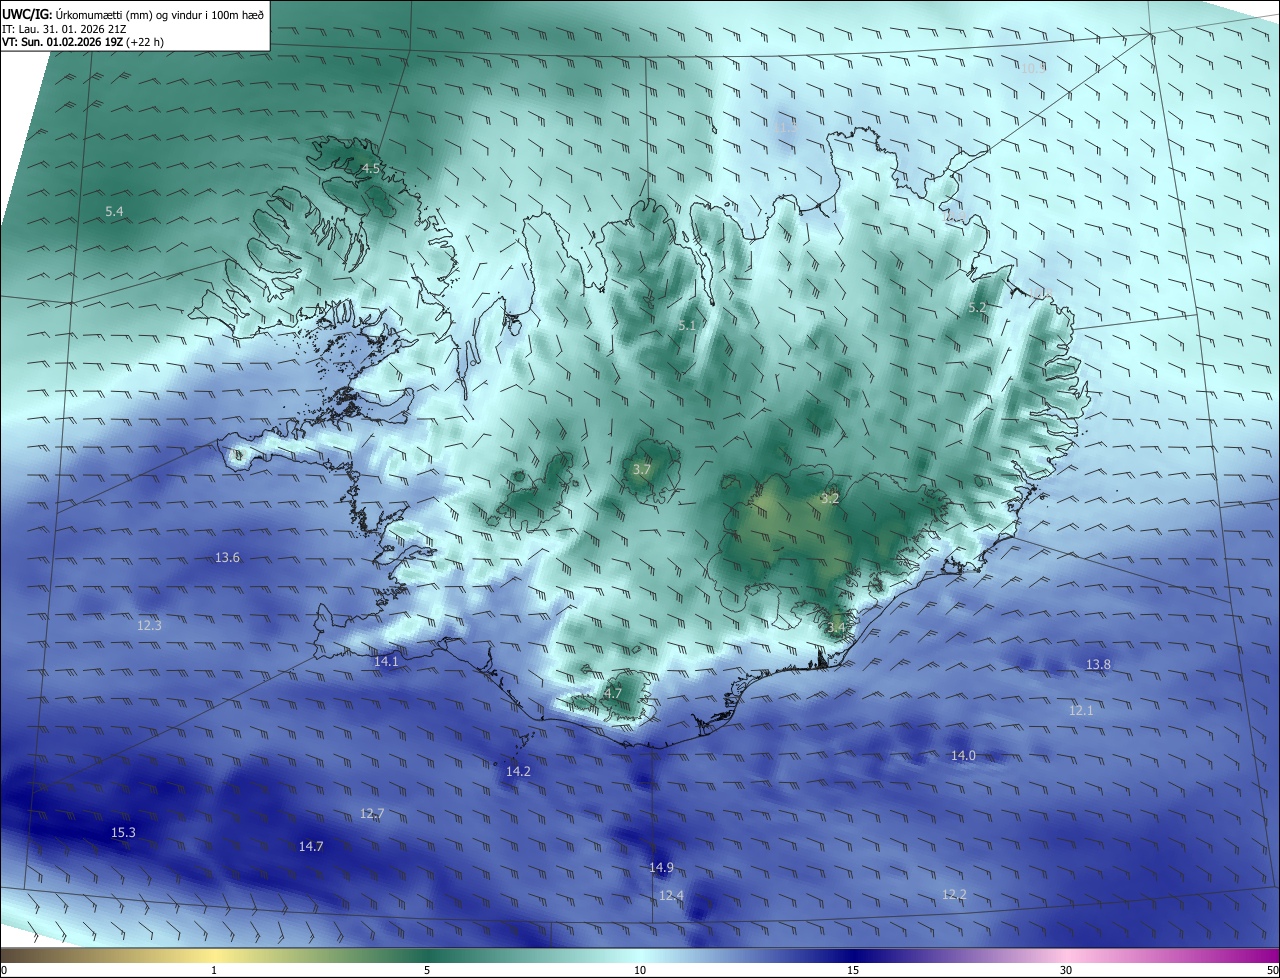The width and height of the screenshot is (1280, 978).
Task: Click the 4.7 value over Mýrdalsjökull
Action: coord(613,692)
